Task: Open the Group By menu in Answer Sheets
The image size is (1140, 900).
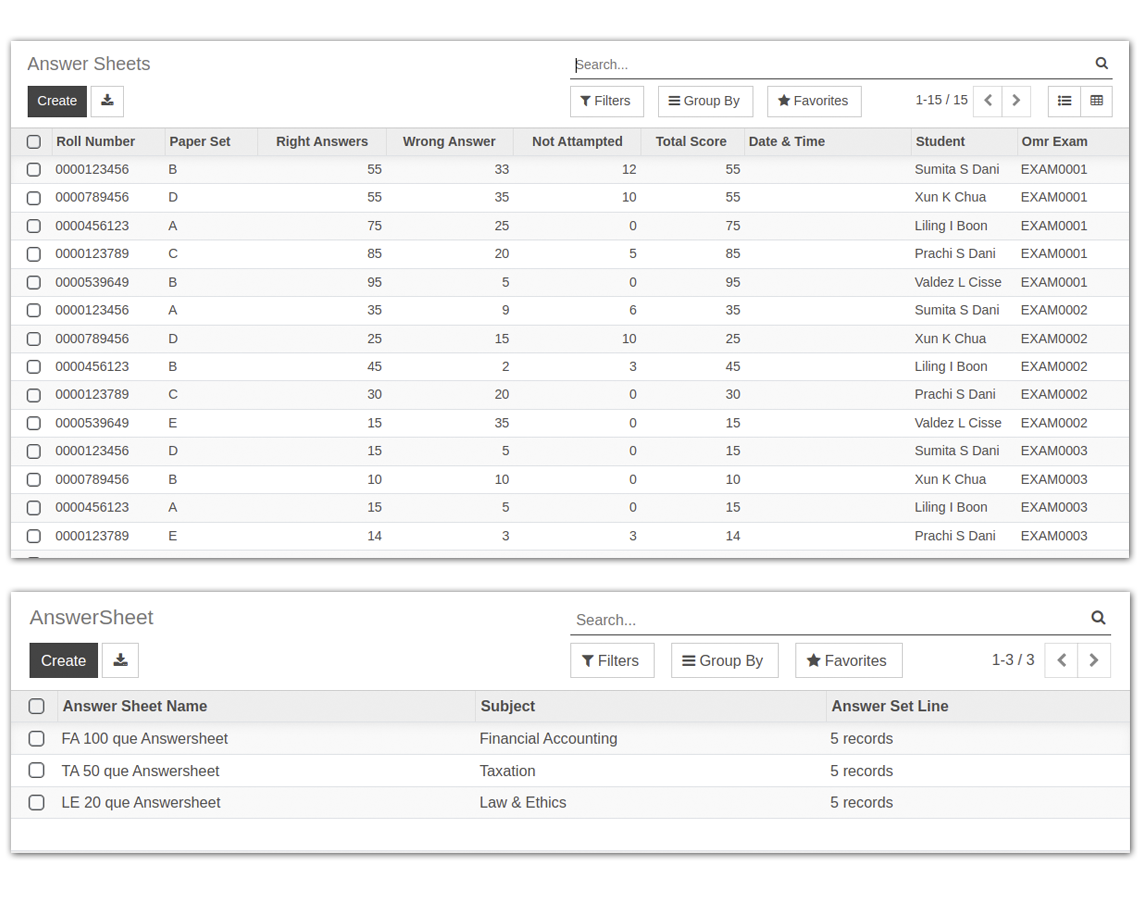Action: coord(705,101)
